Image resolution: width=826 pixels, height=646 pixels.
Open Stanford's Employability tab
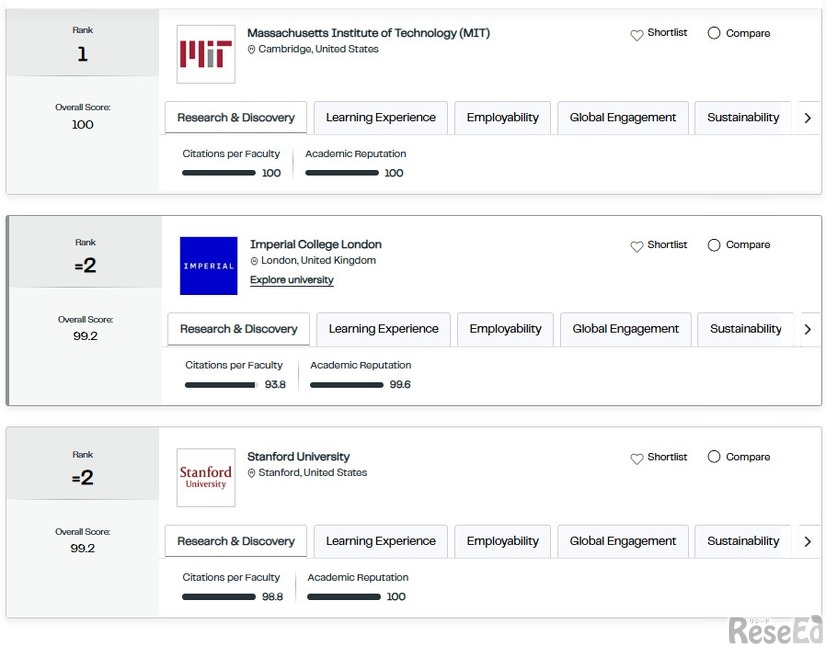[x=503, y=541]
